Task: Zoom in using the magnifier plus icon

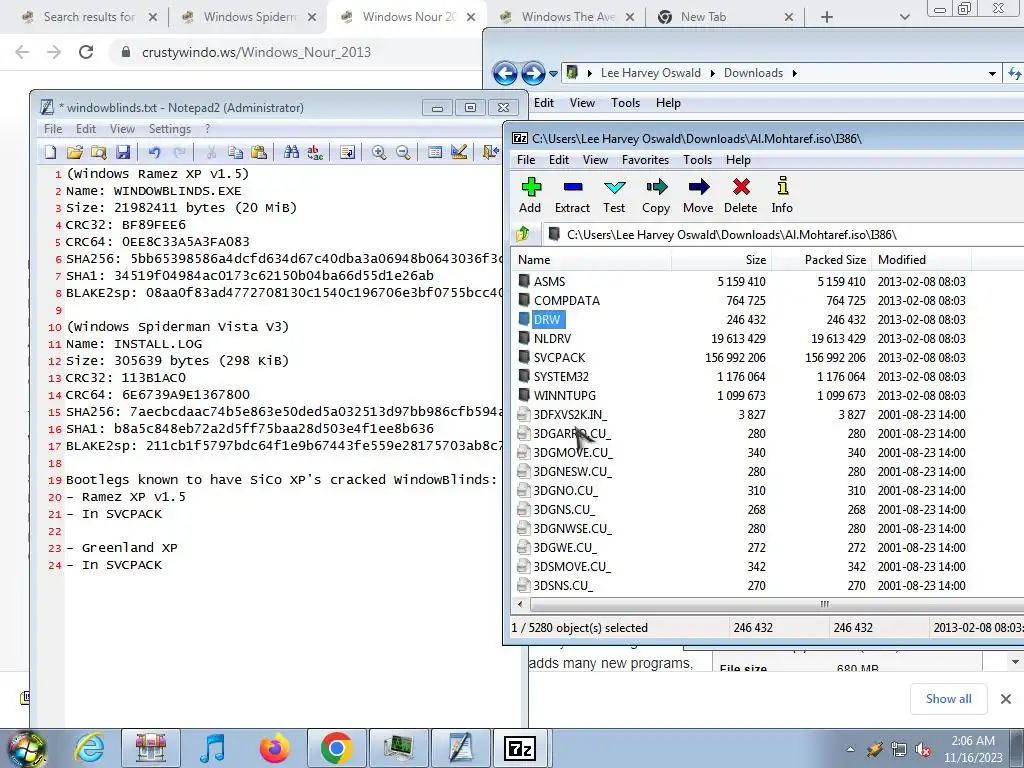Action: point(379,152)
